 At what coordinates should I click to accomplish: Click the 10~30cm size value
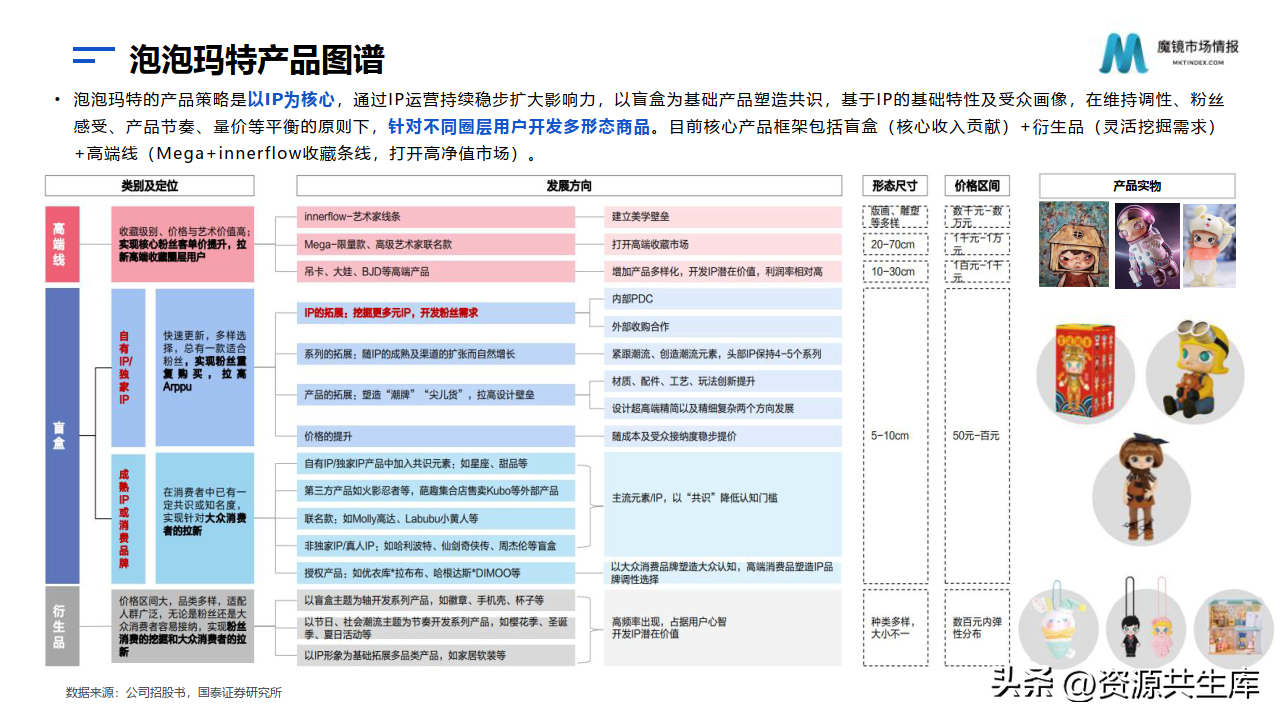point(894,271)
